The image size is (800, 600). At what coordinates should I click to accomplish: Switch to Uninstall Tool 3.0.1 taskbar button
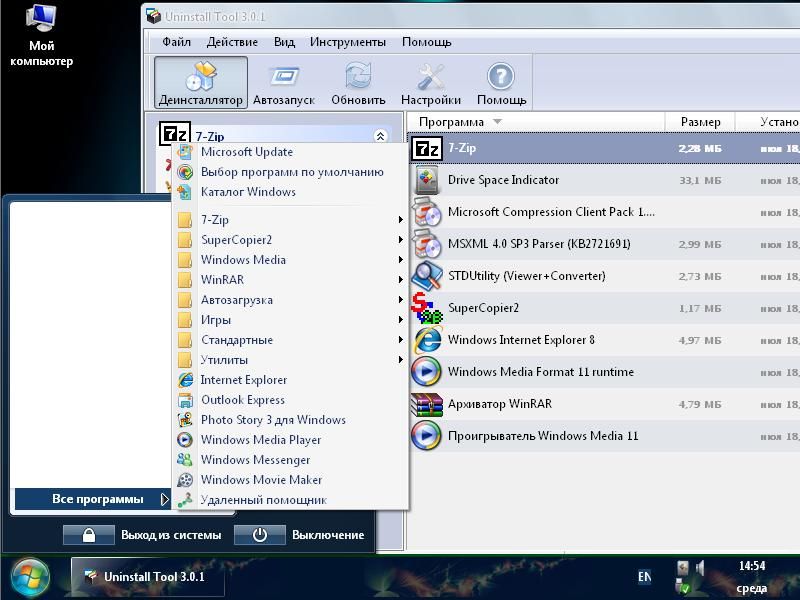(x=147, y=577)
